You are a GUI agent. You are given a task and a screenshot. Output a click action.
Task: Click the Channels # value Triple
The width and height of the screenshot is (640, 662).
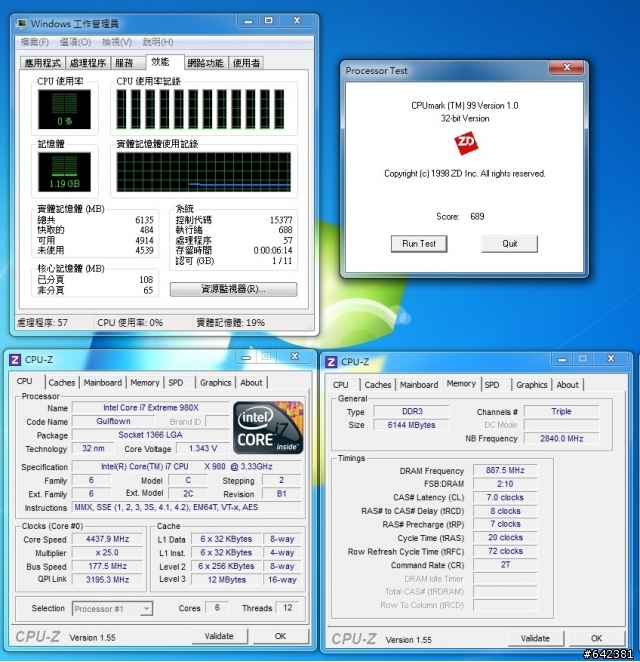tap(561, 411)
